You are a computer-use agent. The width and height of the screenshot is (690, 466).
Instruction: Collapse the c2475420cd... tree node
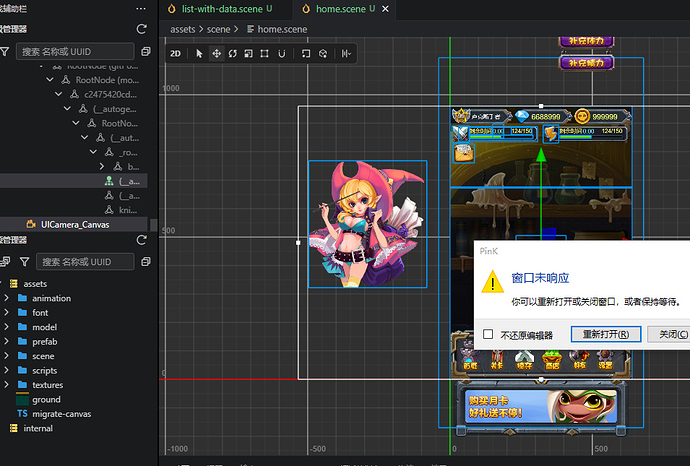[59, 94]
